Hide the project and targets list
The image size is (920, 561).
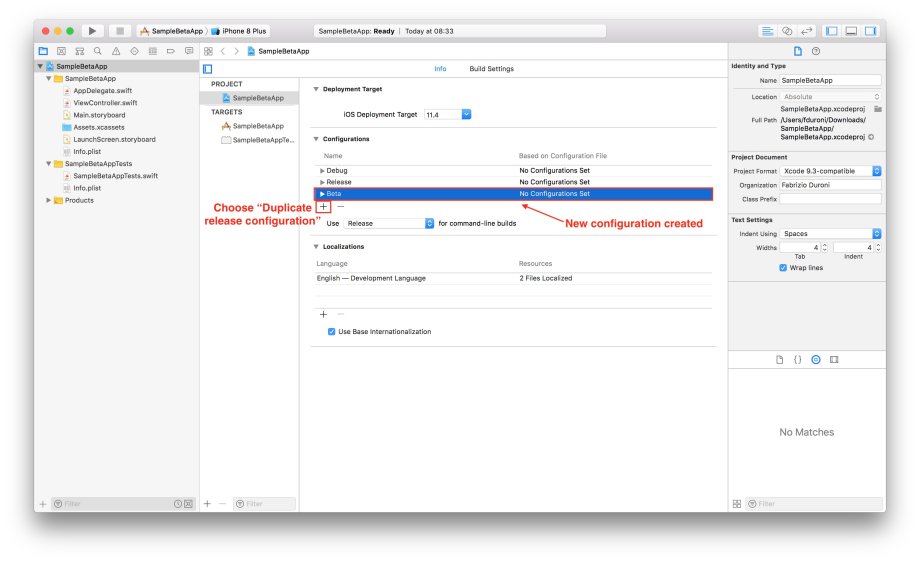tap(208, 69)
